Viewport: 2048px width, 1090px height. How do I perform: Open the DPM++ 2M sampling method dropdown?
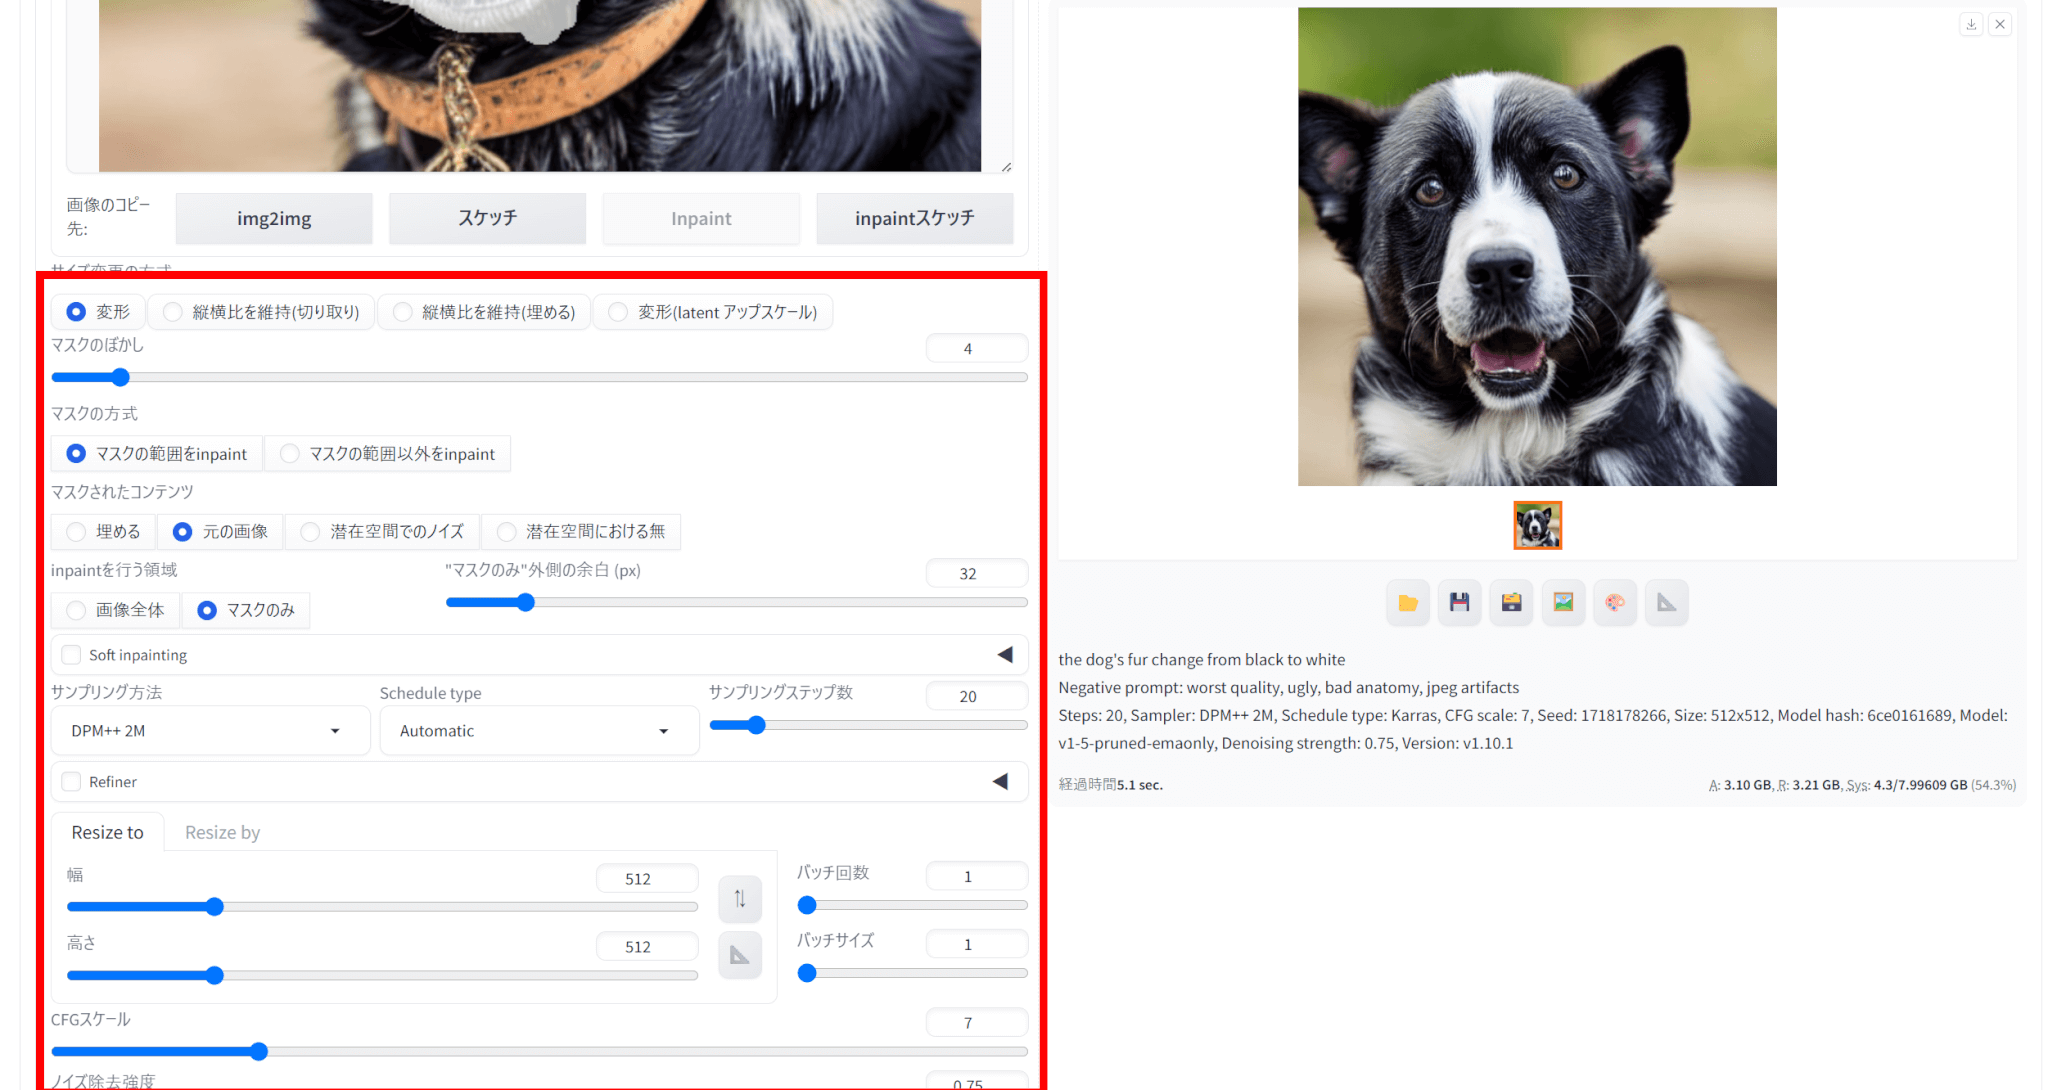click(210, 731)
